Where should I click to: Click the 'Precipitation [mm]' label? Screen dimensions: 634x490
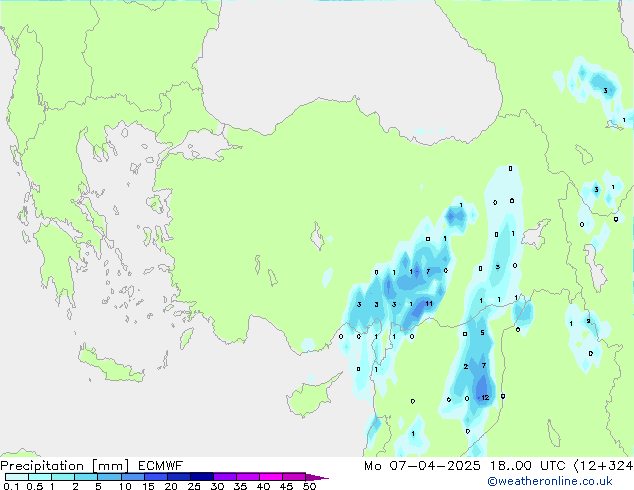[65, 466]
